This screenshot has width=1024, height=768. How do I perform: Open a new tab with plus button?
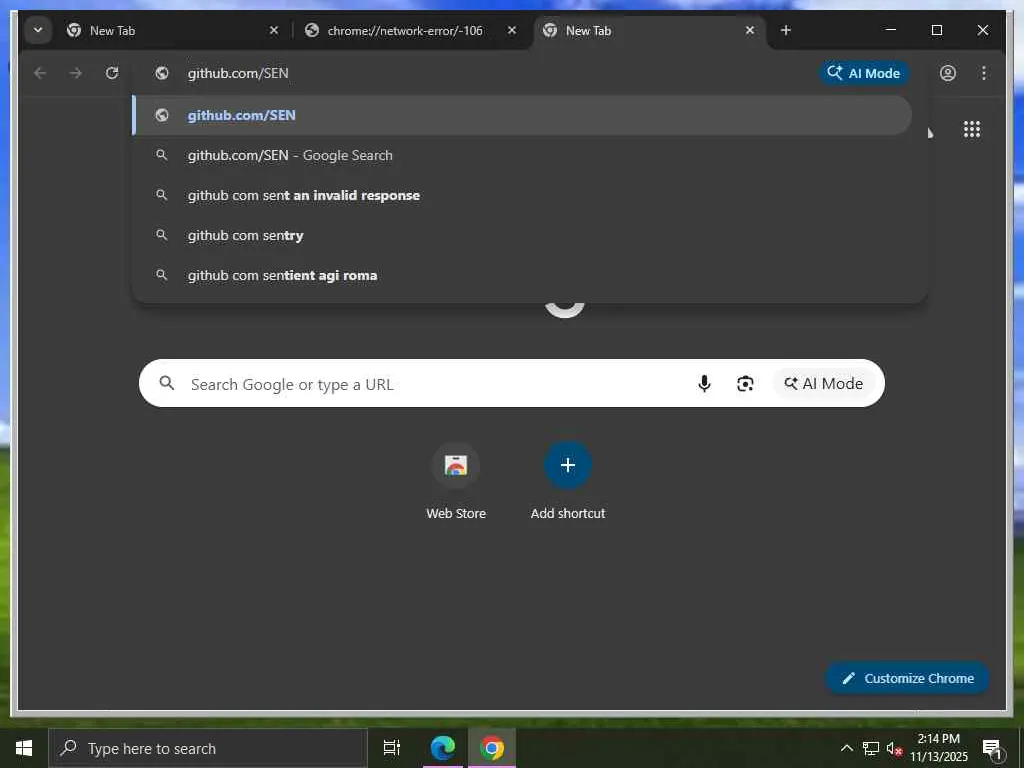786,30
